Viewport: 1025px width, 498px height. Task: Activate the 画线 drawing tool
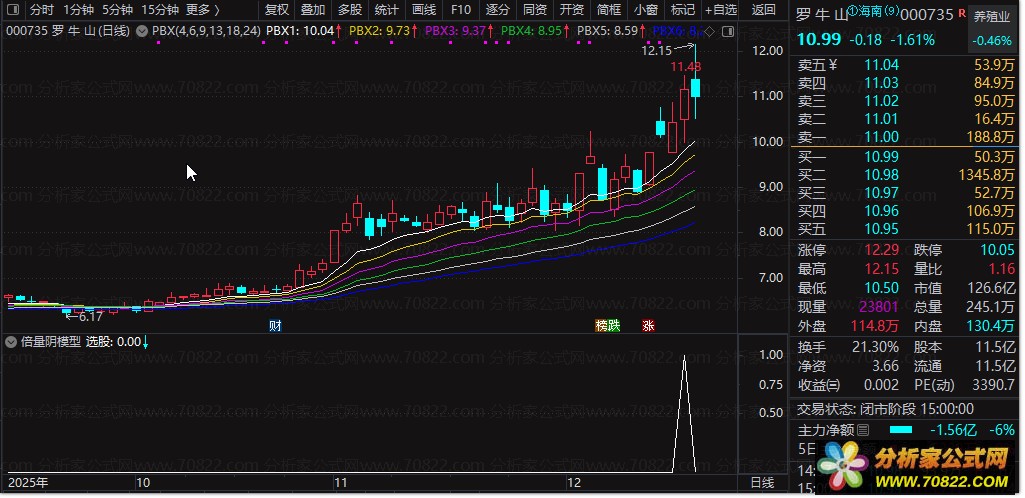pyautogui.click(x=424, y=10)
